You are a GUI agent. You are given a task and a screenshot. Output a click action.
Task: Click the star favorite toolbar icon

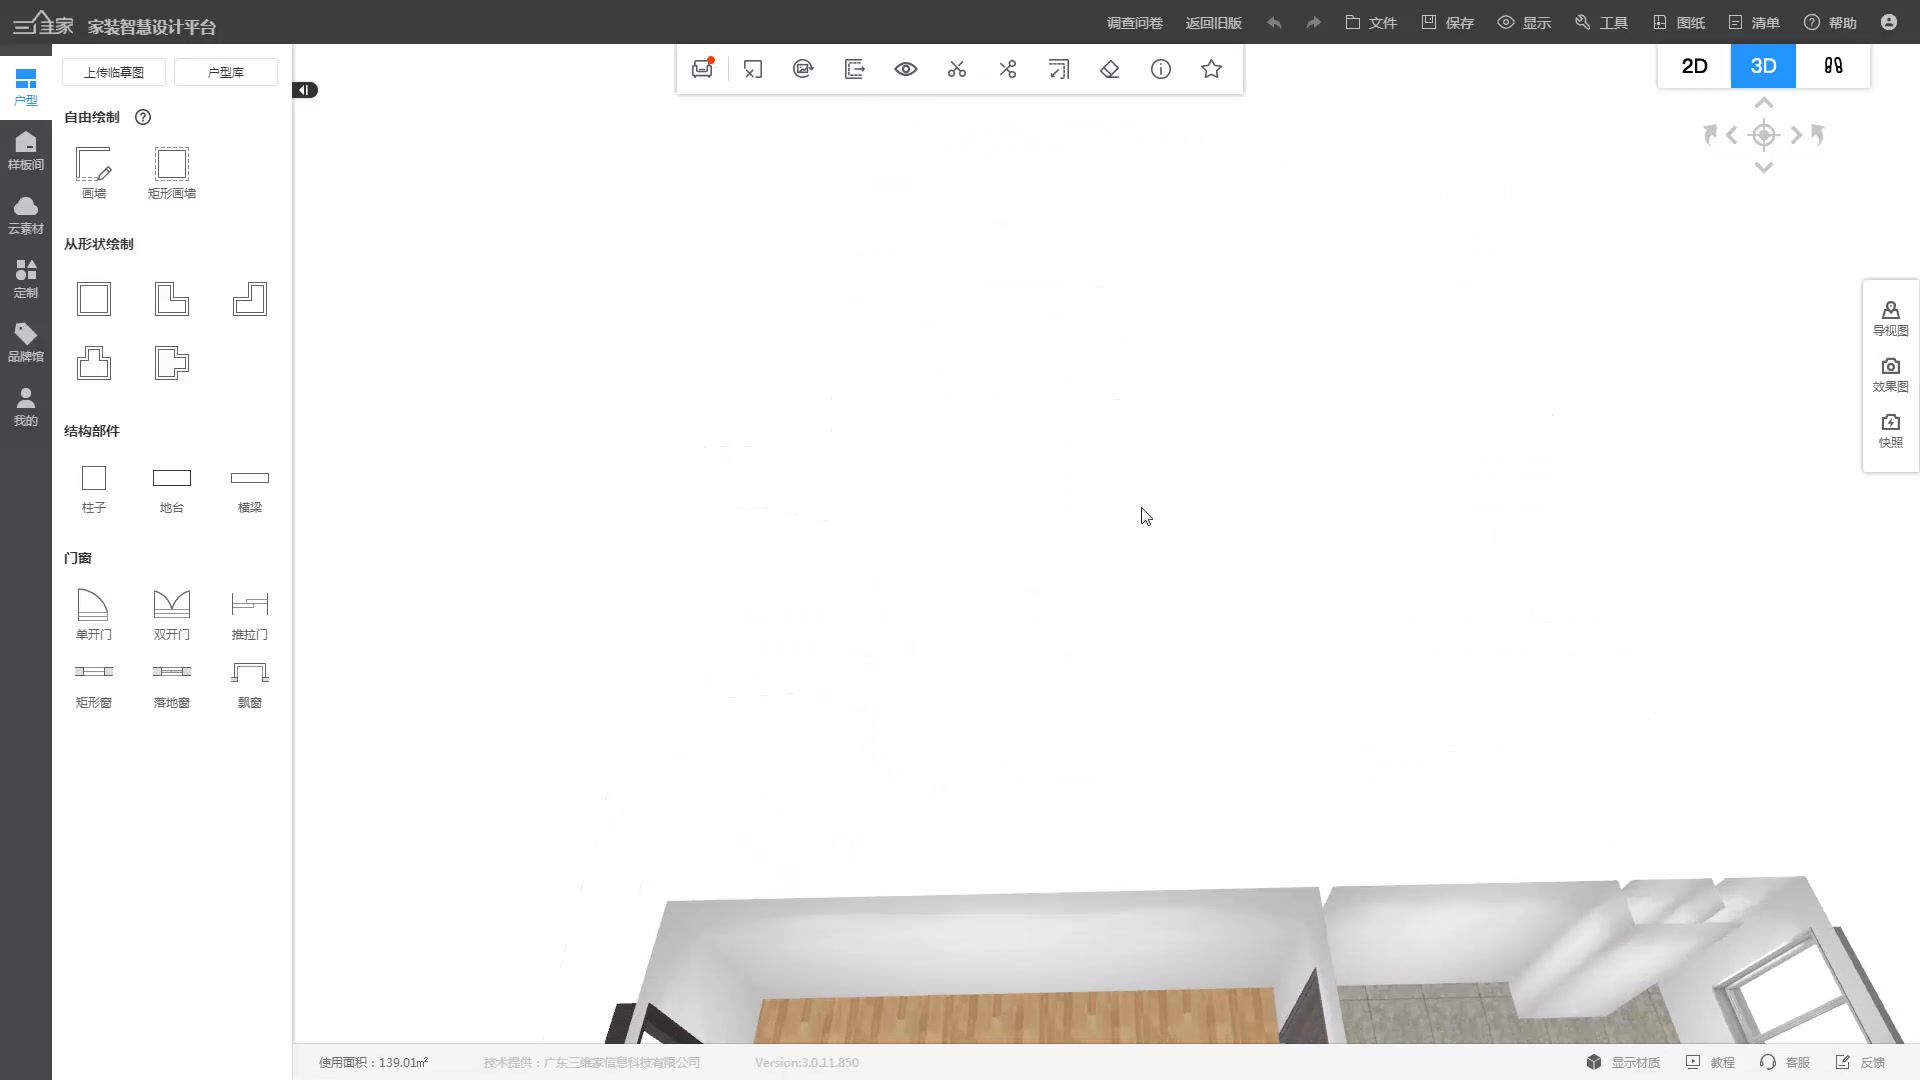tap(1211, 69)
